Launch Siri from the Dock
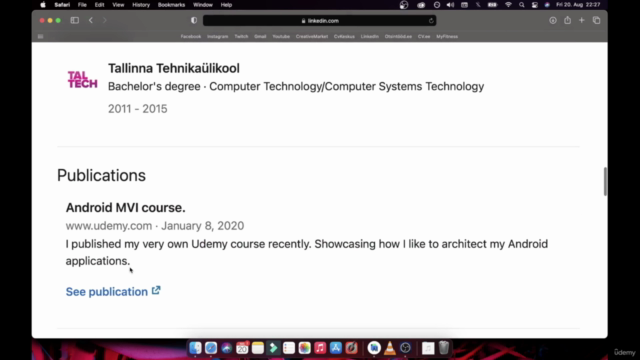The height and width of the screenshot is (360, 640). [227, 348]
